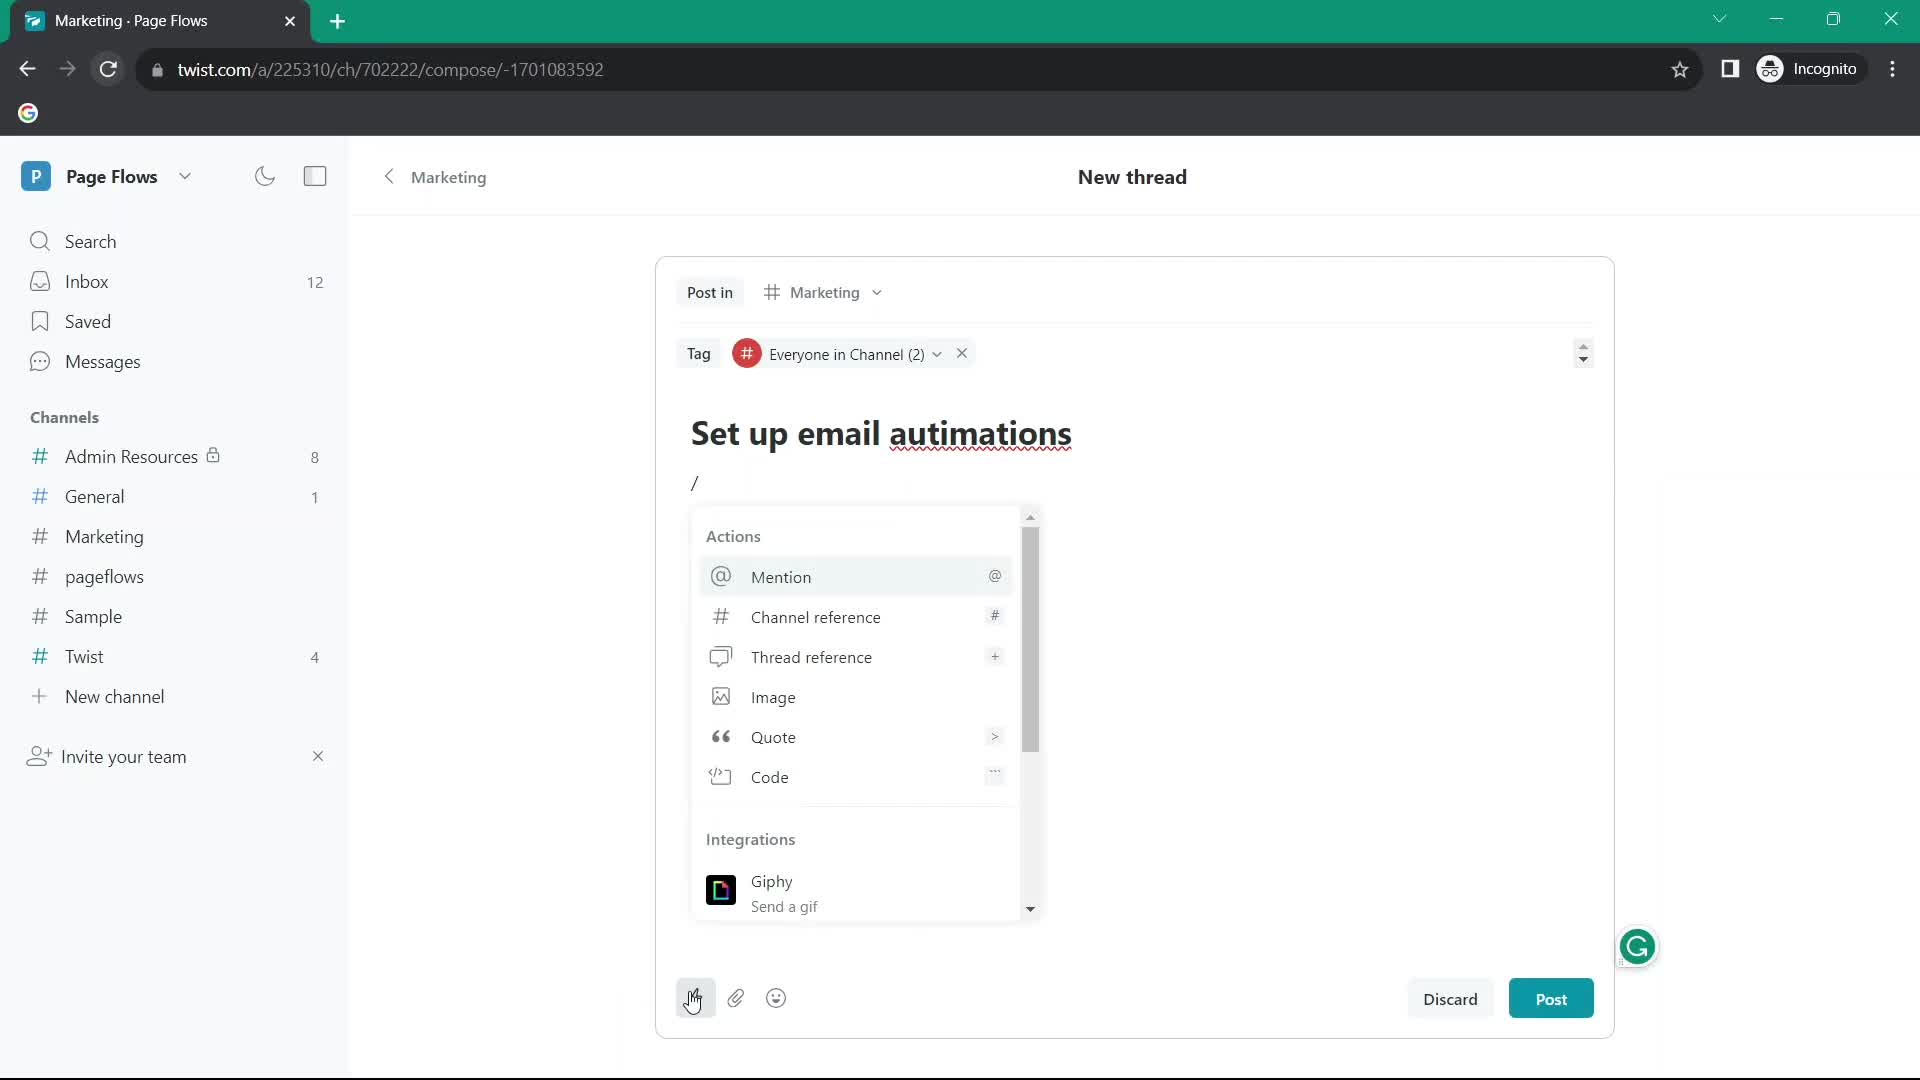Open the Marketing channel page
The image size is (1920, 1080).
(103, 535)
